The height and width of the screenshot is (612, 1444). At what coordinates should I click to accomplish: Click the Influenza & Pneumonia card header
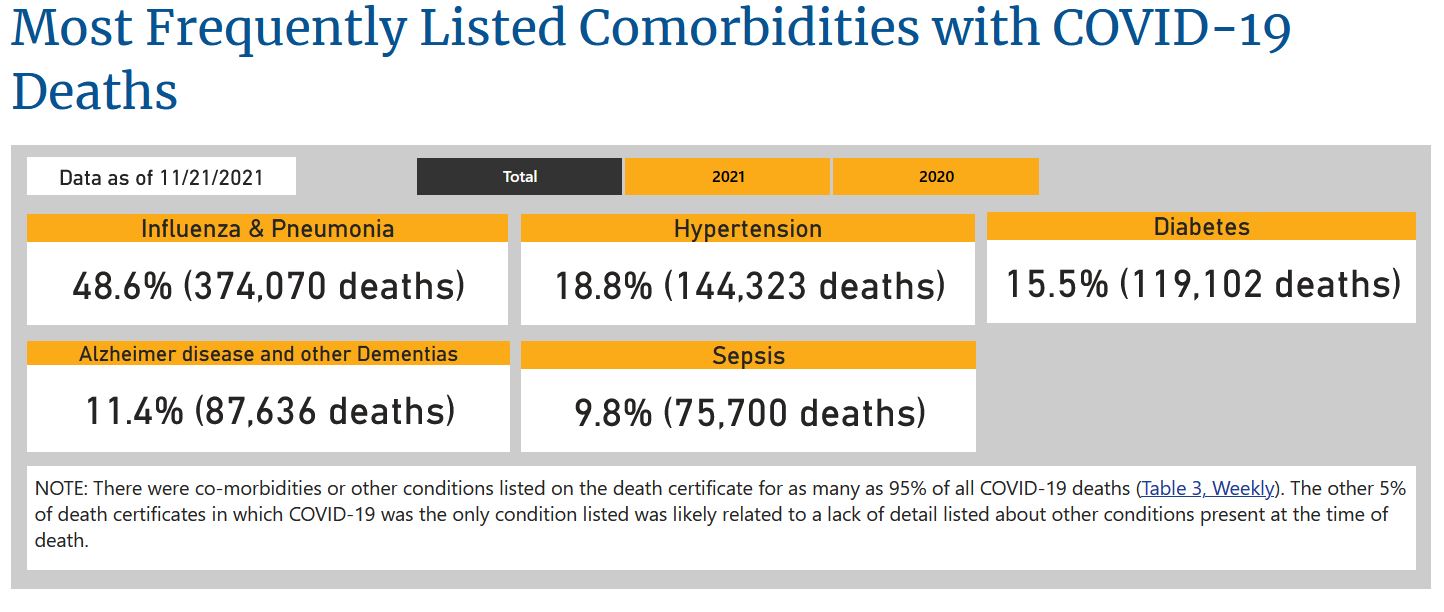pos(267,228)
